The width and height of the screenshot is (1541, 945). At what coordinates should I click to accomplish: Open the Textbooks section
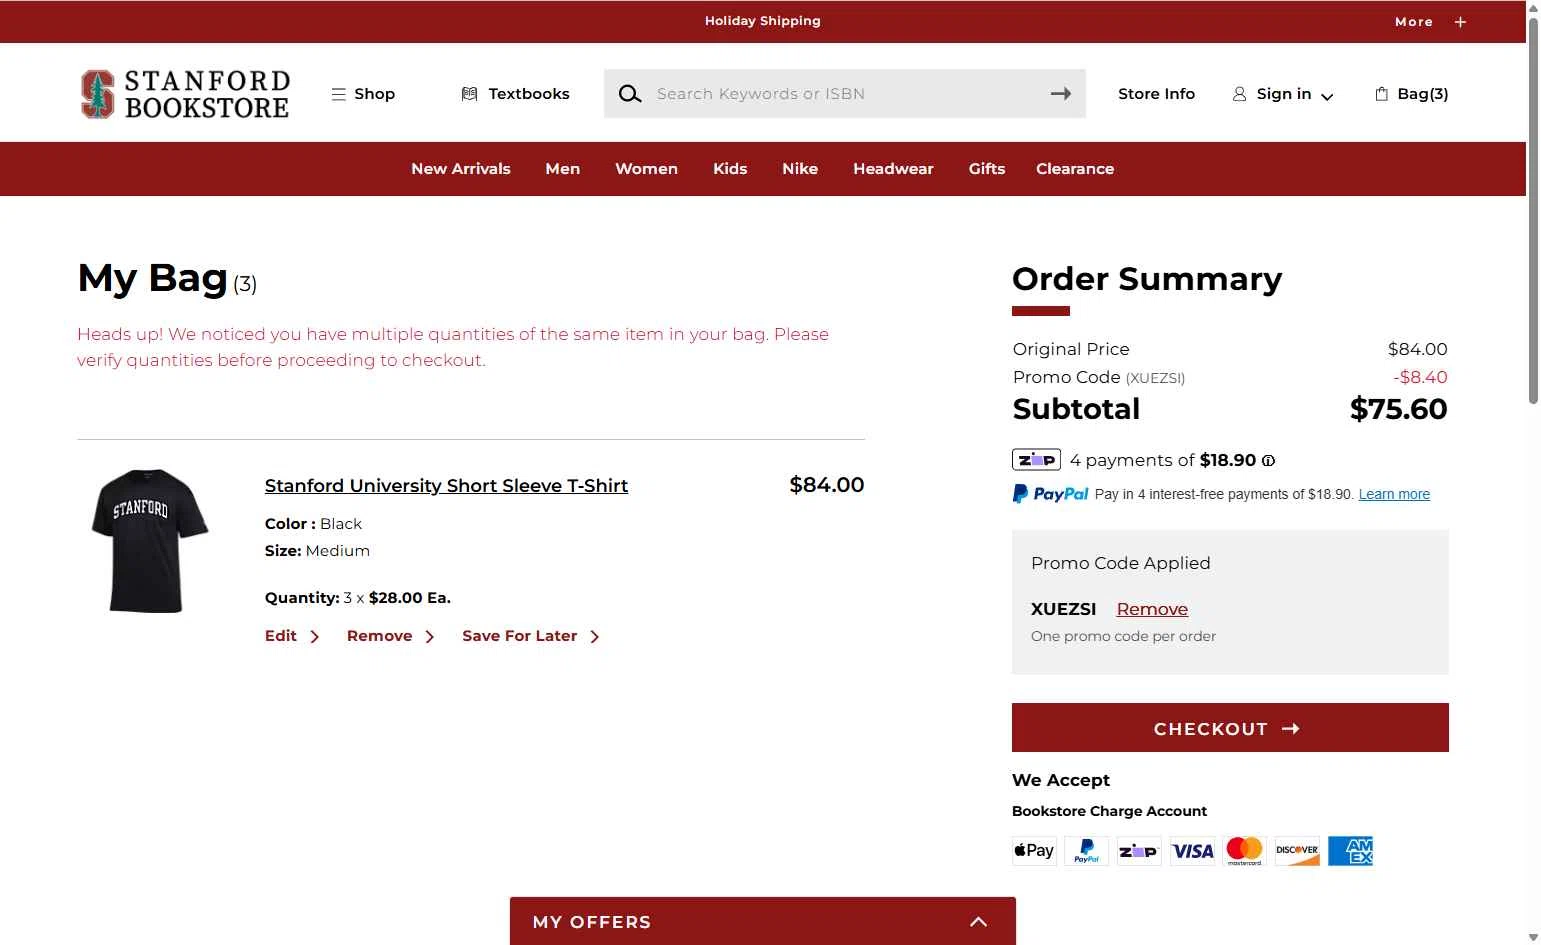coord(515,94)
